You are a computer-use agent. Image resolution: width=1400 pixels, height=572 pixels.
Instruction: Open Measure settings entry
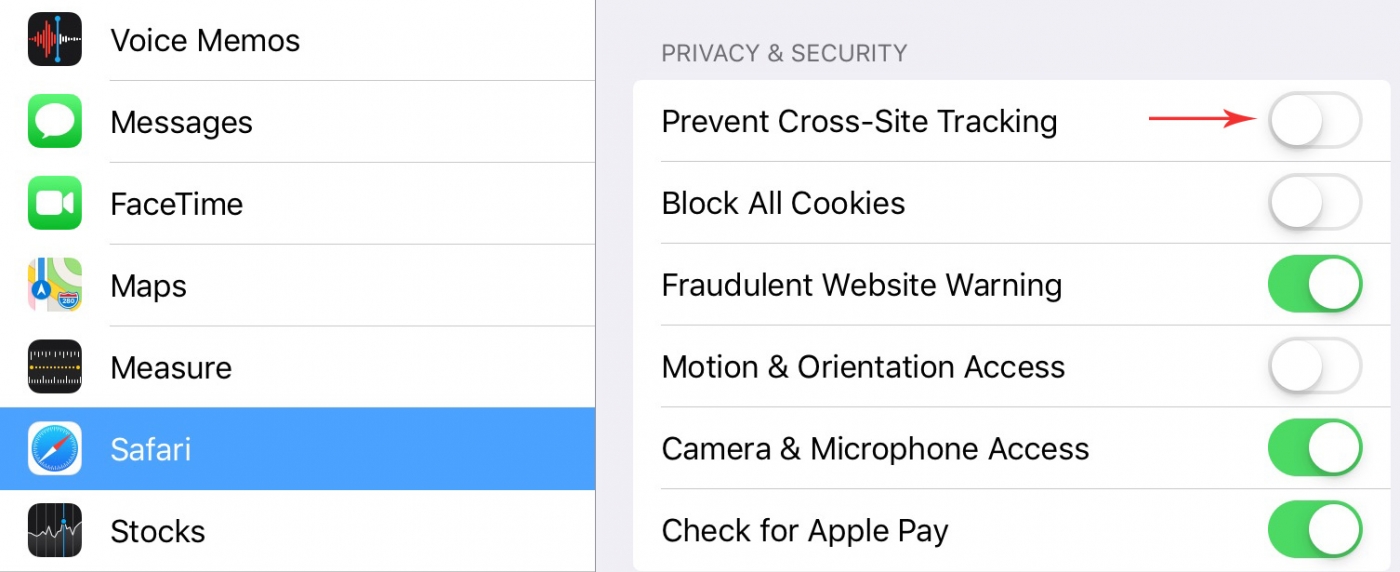coord(298,367)
